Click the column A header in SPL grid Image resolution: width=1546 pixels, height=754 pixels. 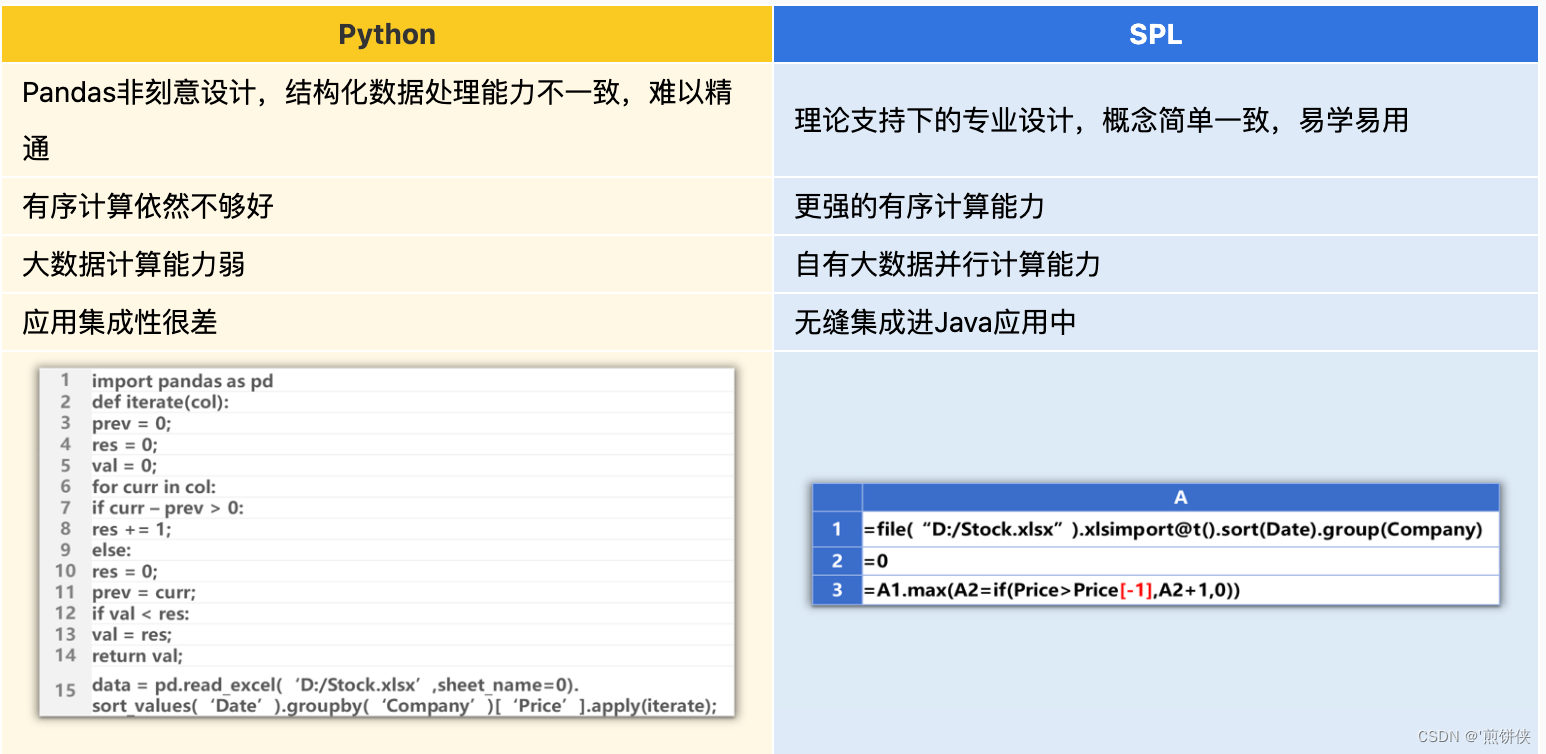1180,497
